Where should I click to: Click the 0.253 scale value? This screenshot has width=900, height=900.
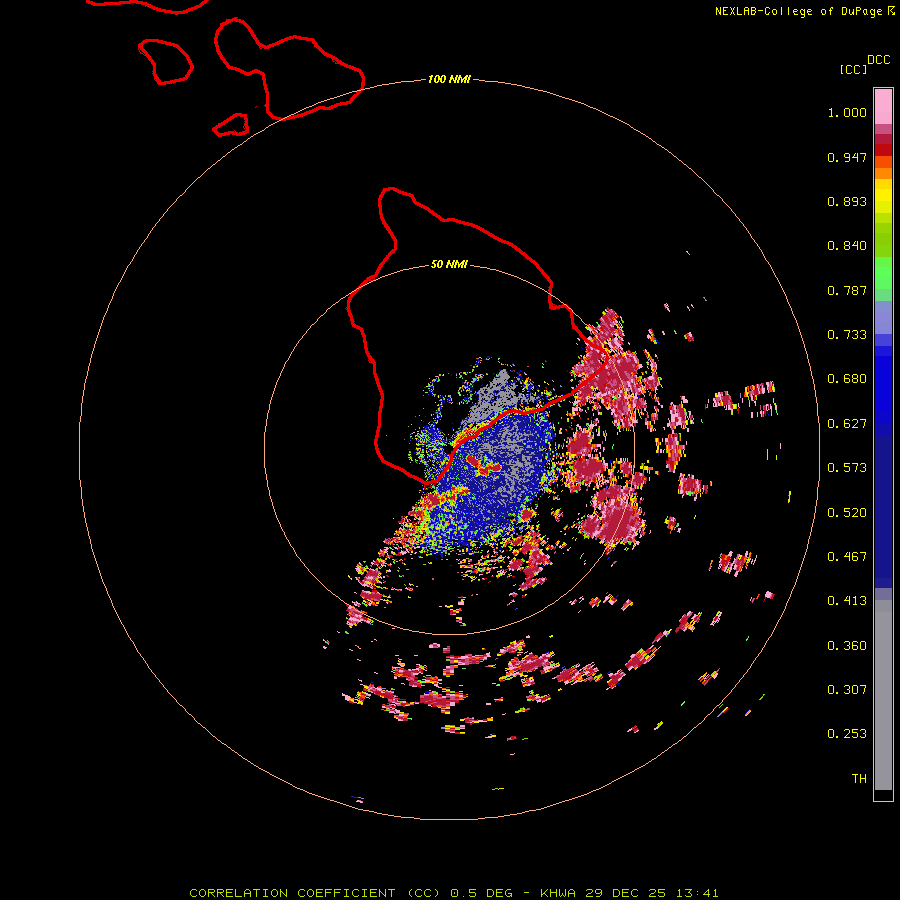(847, 734)
